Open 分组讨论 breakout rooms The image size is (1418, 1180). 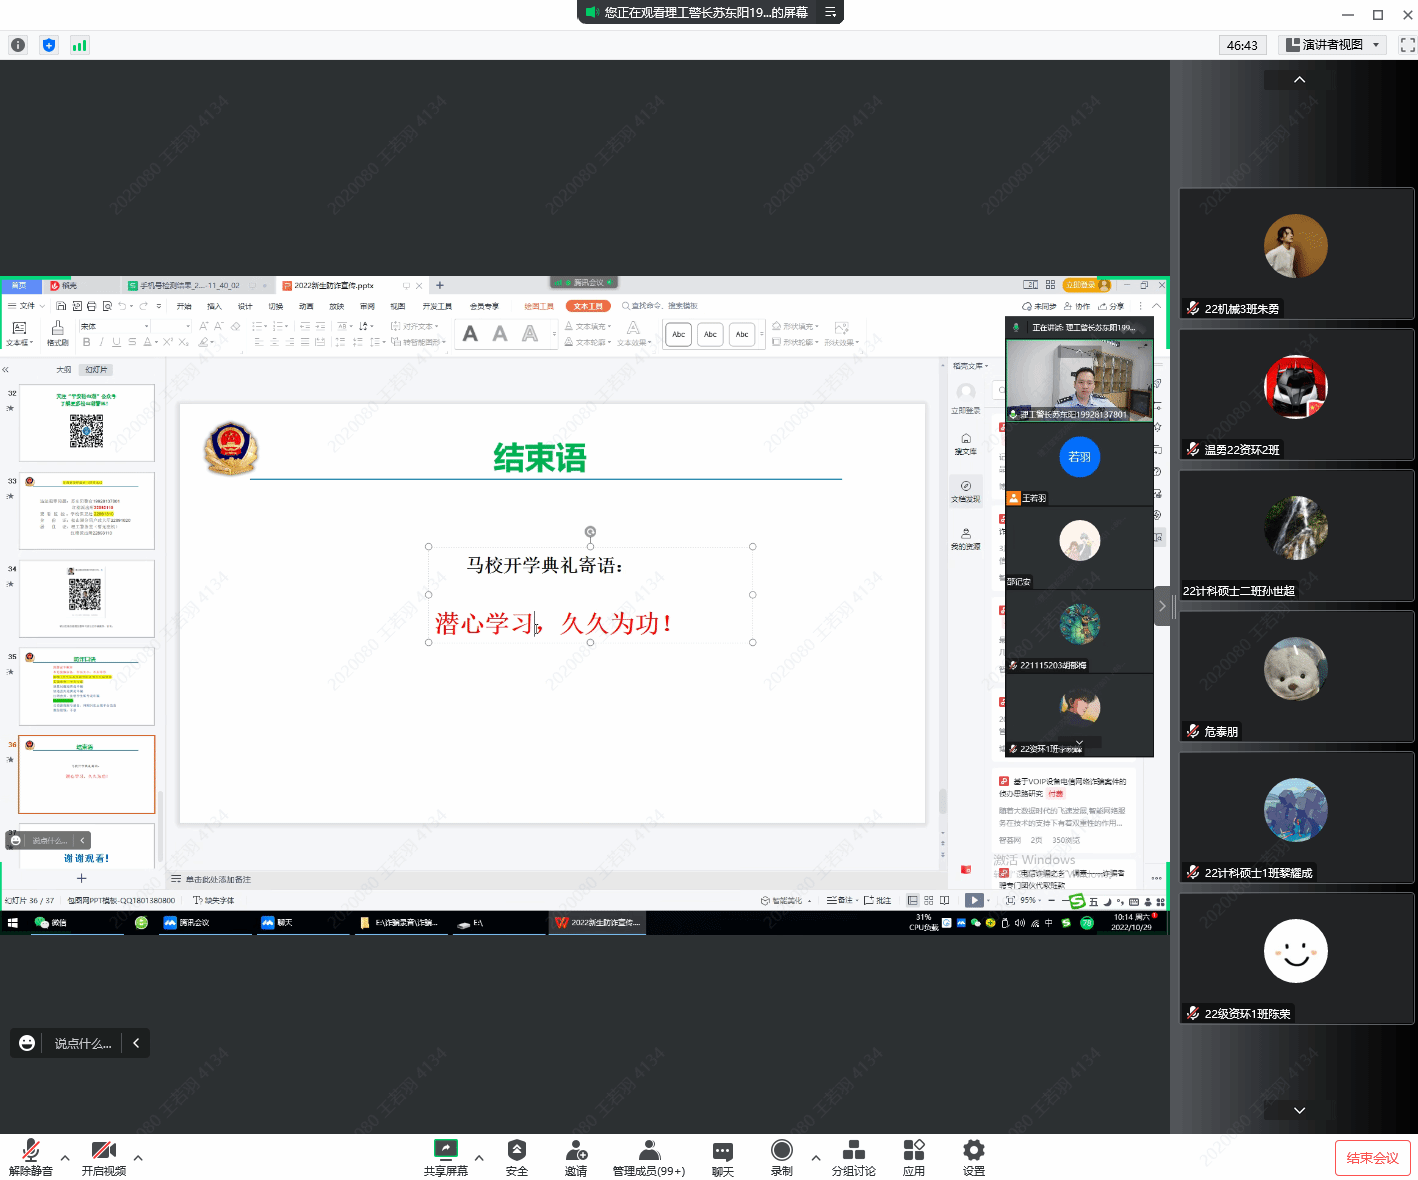click(x=853, y=1158)
